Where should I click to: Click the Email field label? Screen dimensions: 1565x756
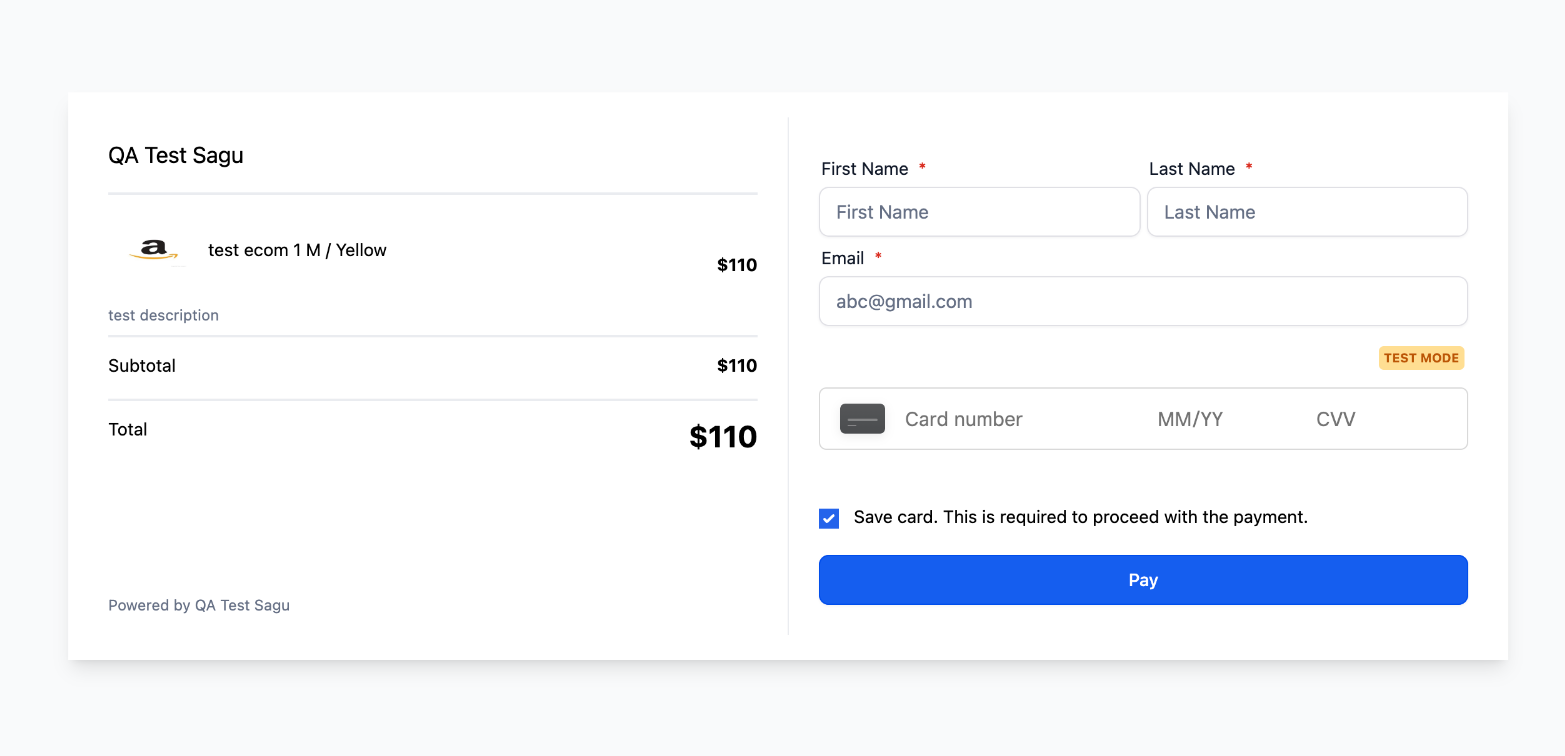tap(843, 258)
